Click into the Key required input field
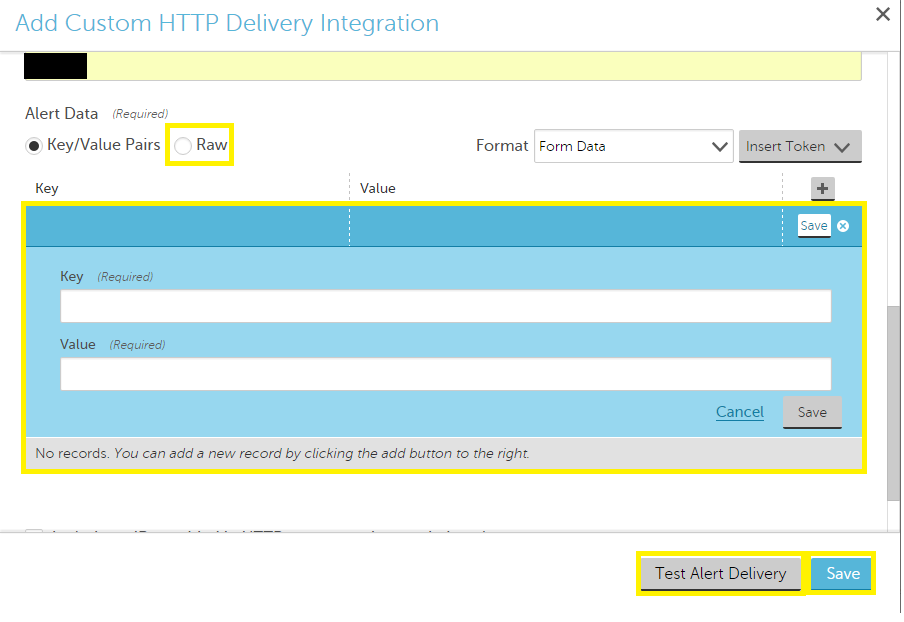904x622 pixels. (x=445, y=306)
